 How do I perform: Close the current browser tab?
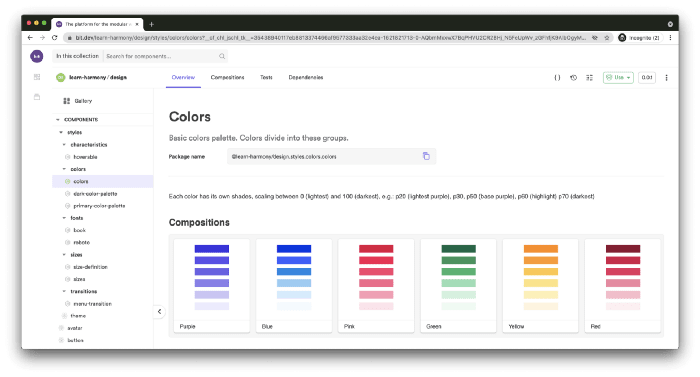coord(137,24)
